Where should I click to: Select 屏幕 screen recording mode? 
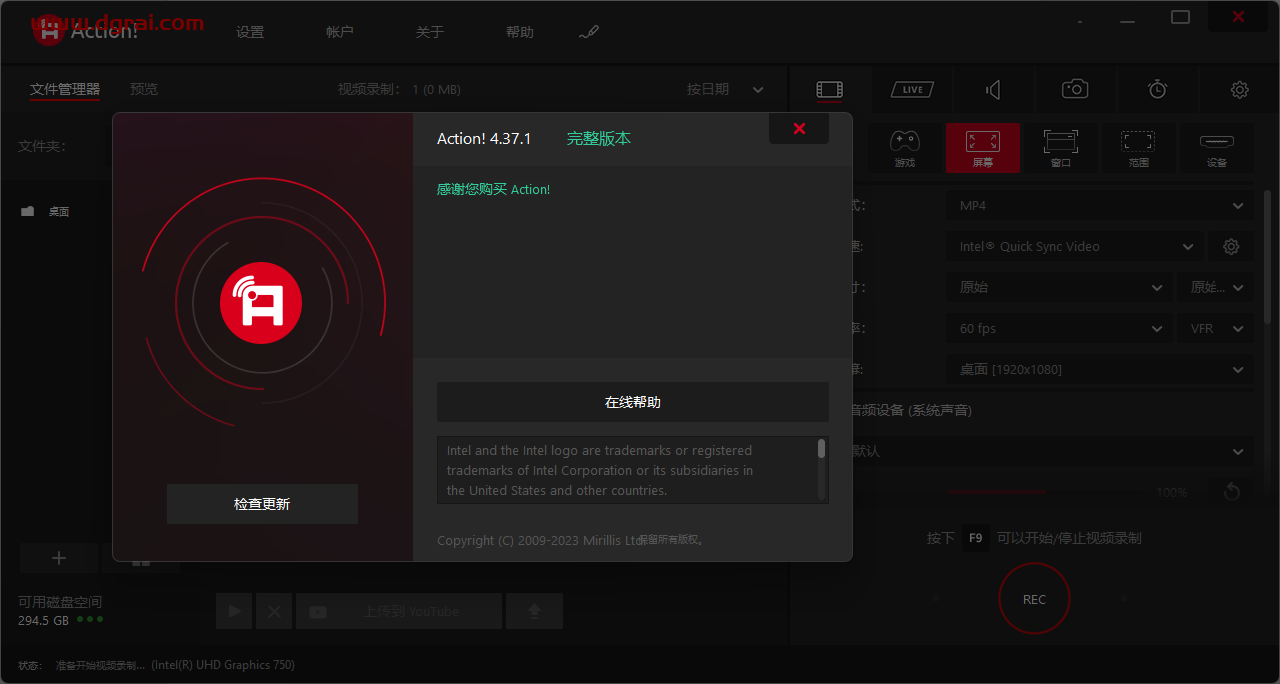coord(983,148)
